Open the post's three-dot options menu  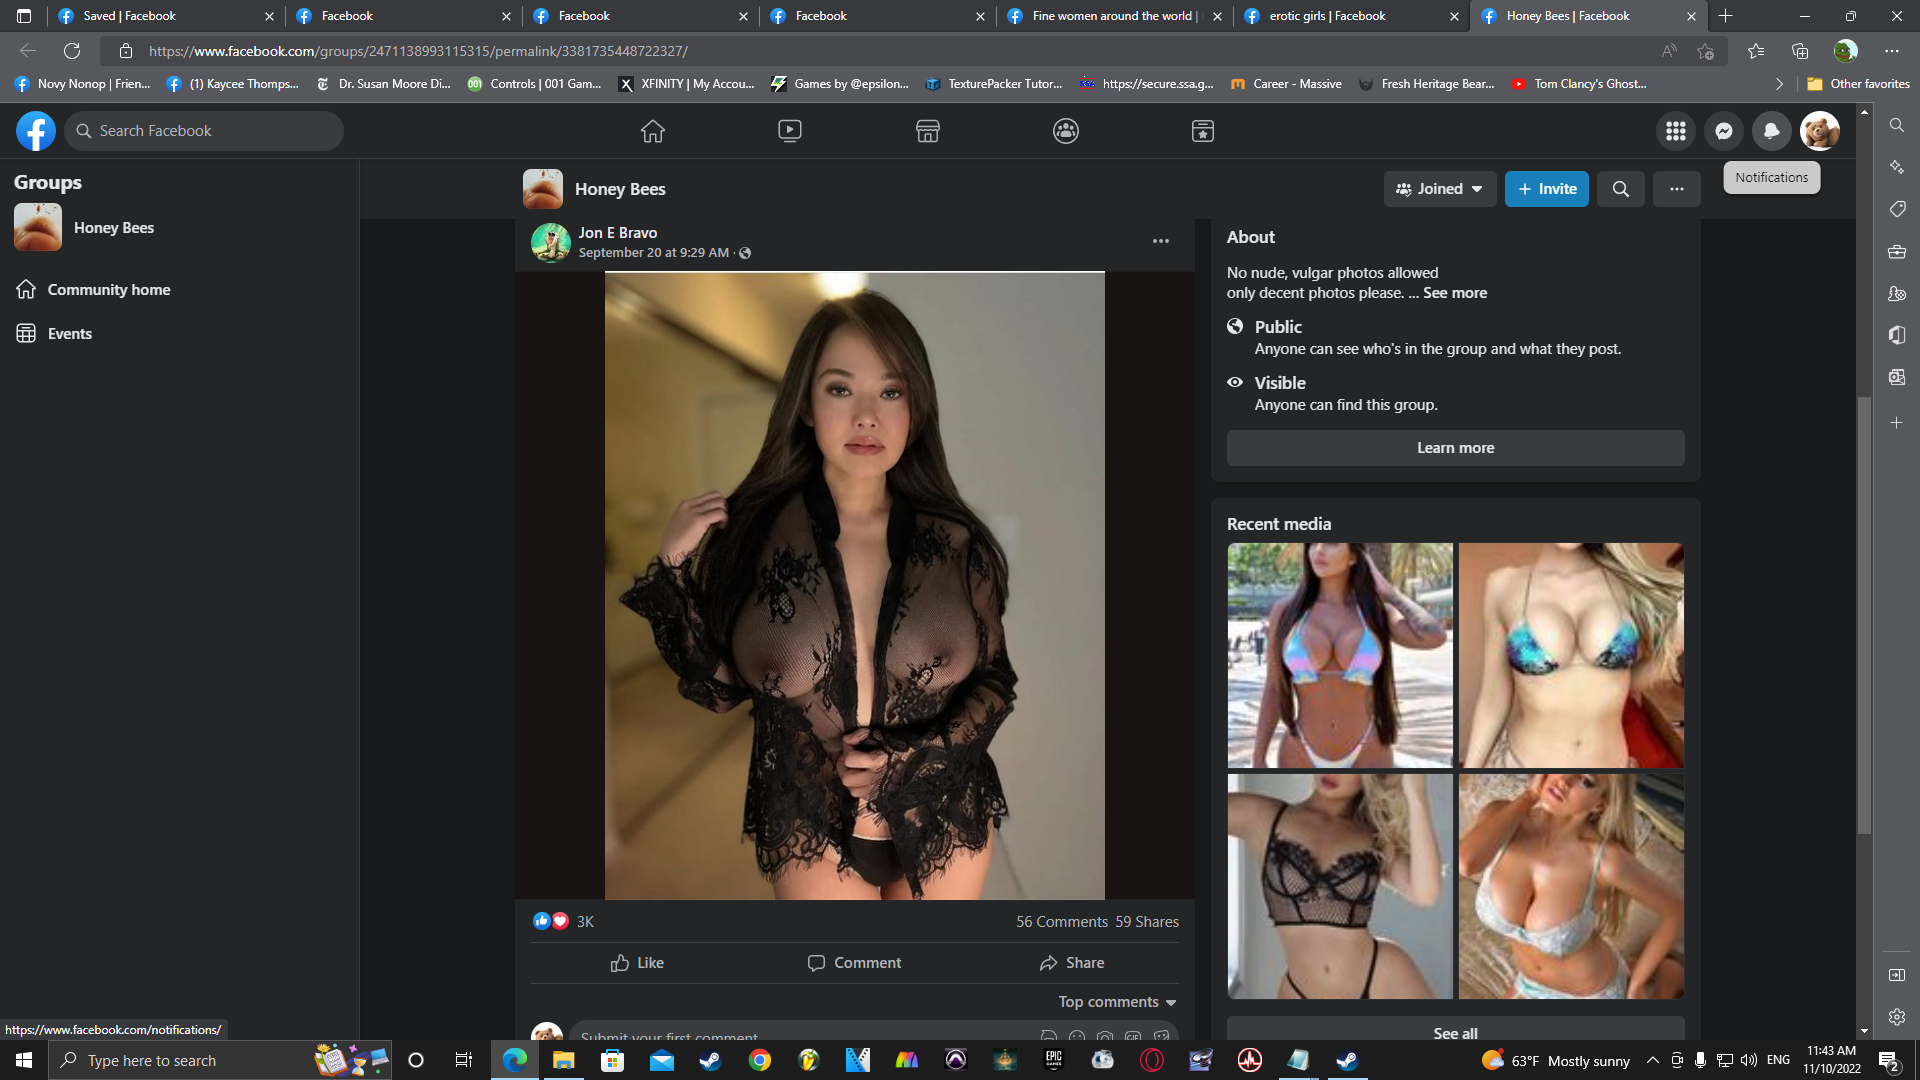1160,241
